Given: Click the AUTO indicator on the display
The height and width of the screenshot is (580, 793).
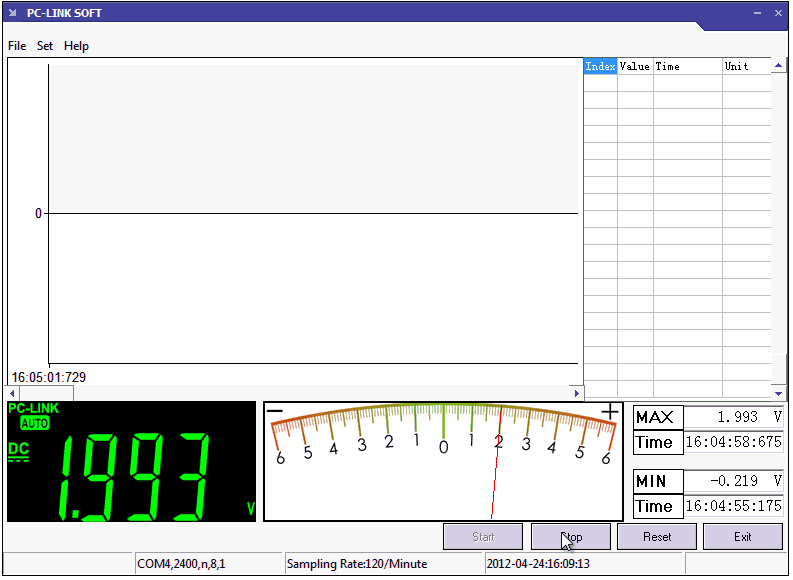Looking at the screenshot, I should (35, 423).
